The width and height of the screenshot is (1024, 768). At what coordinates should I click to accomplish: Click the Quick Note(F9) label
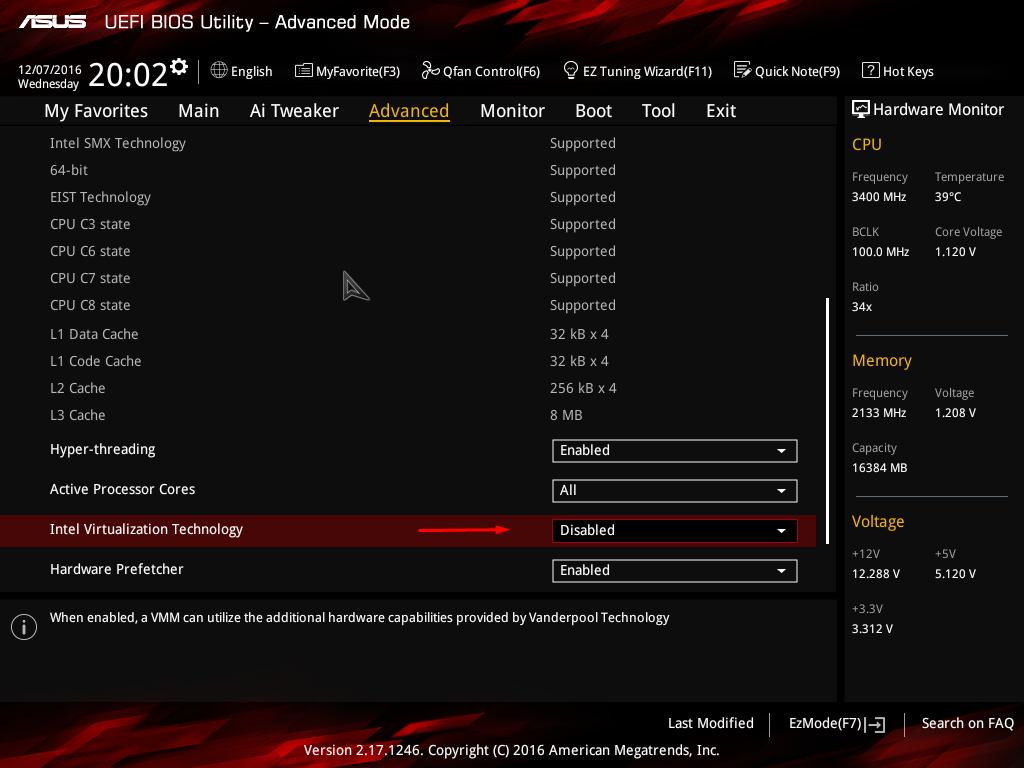click(x=797, y=71)
